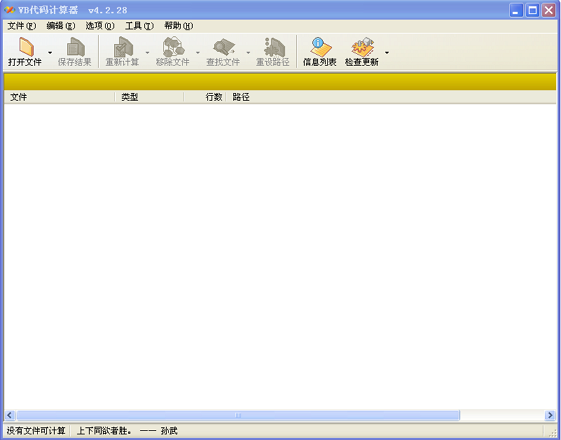Click the 没有文件可计算 status bar text
The width and height of the screenshot is (561, 440).
(36, 431)
